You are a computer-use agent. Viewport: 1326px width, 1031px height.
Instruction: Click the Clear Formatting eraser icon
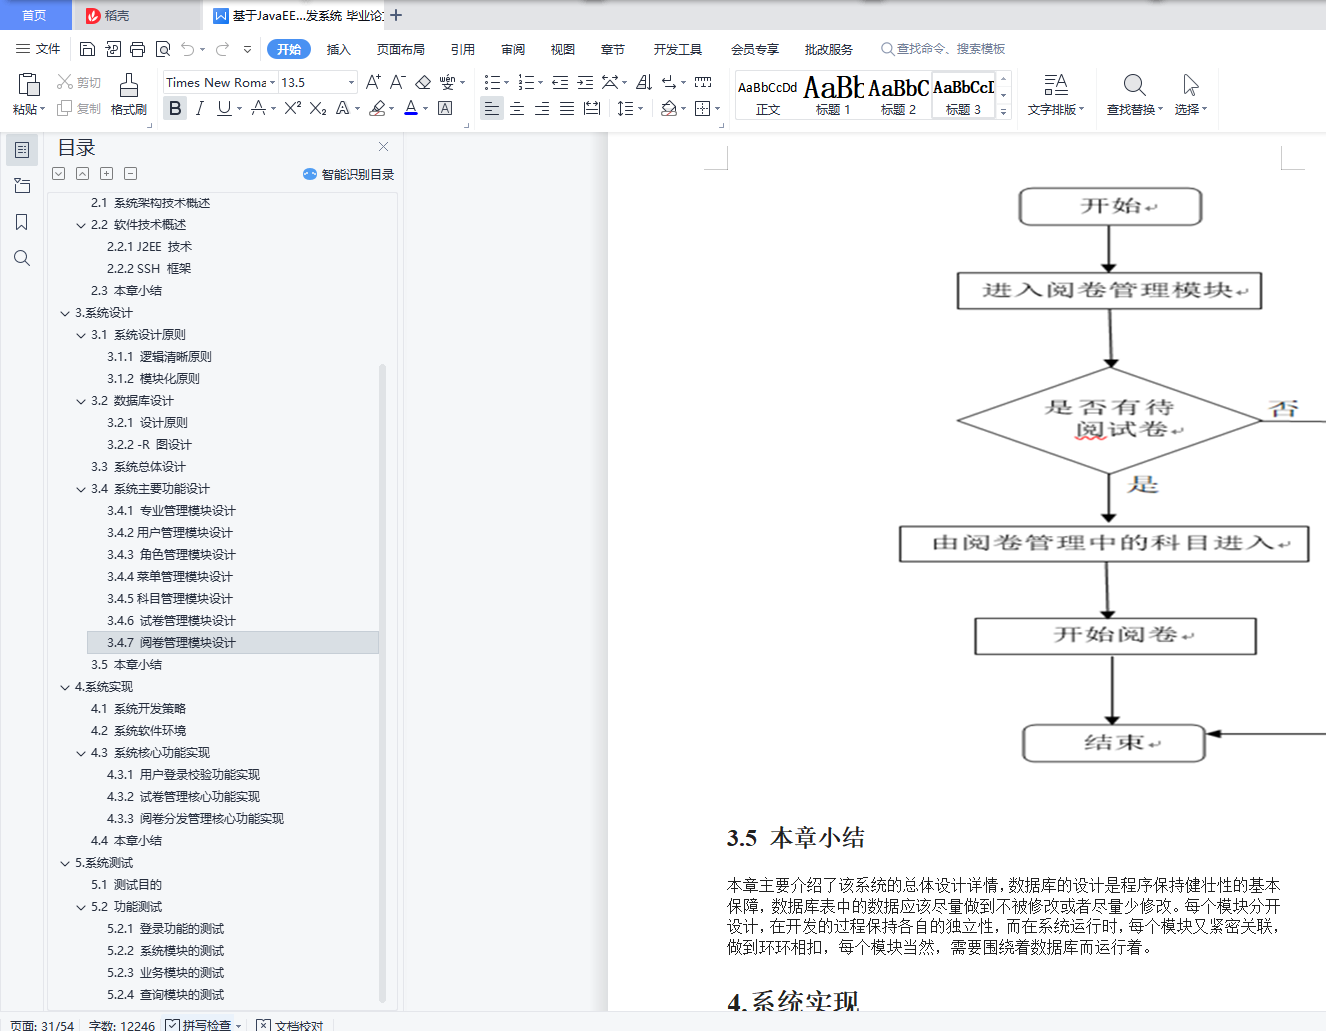click(423, 82)
